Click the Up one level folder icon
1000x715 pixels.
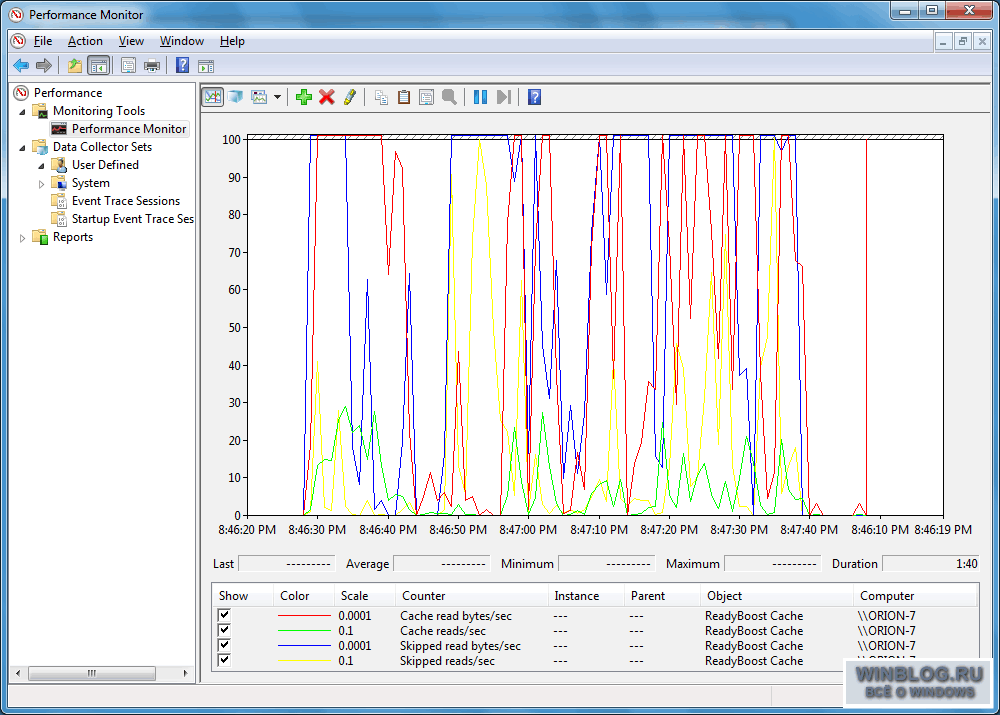click(x=75, y=65)
